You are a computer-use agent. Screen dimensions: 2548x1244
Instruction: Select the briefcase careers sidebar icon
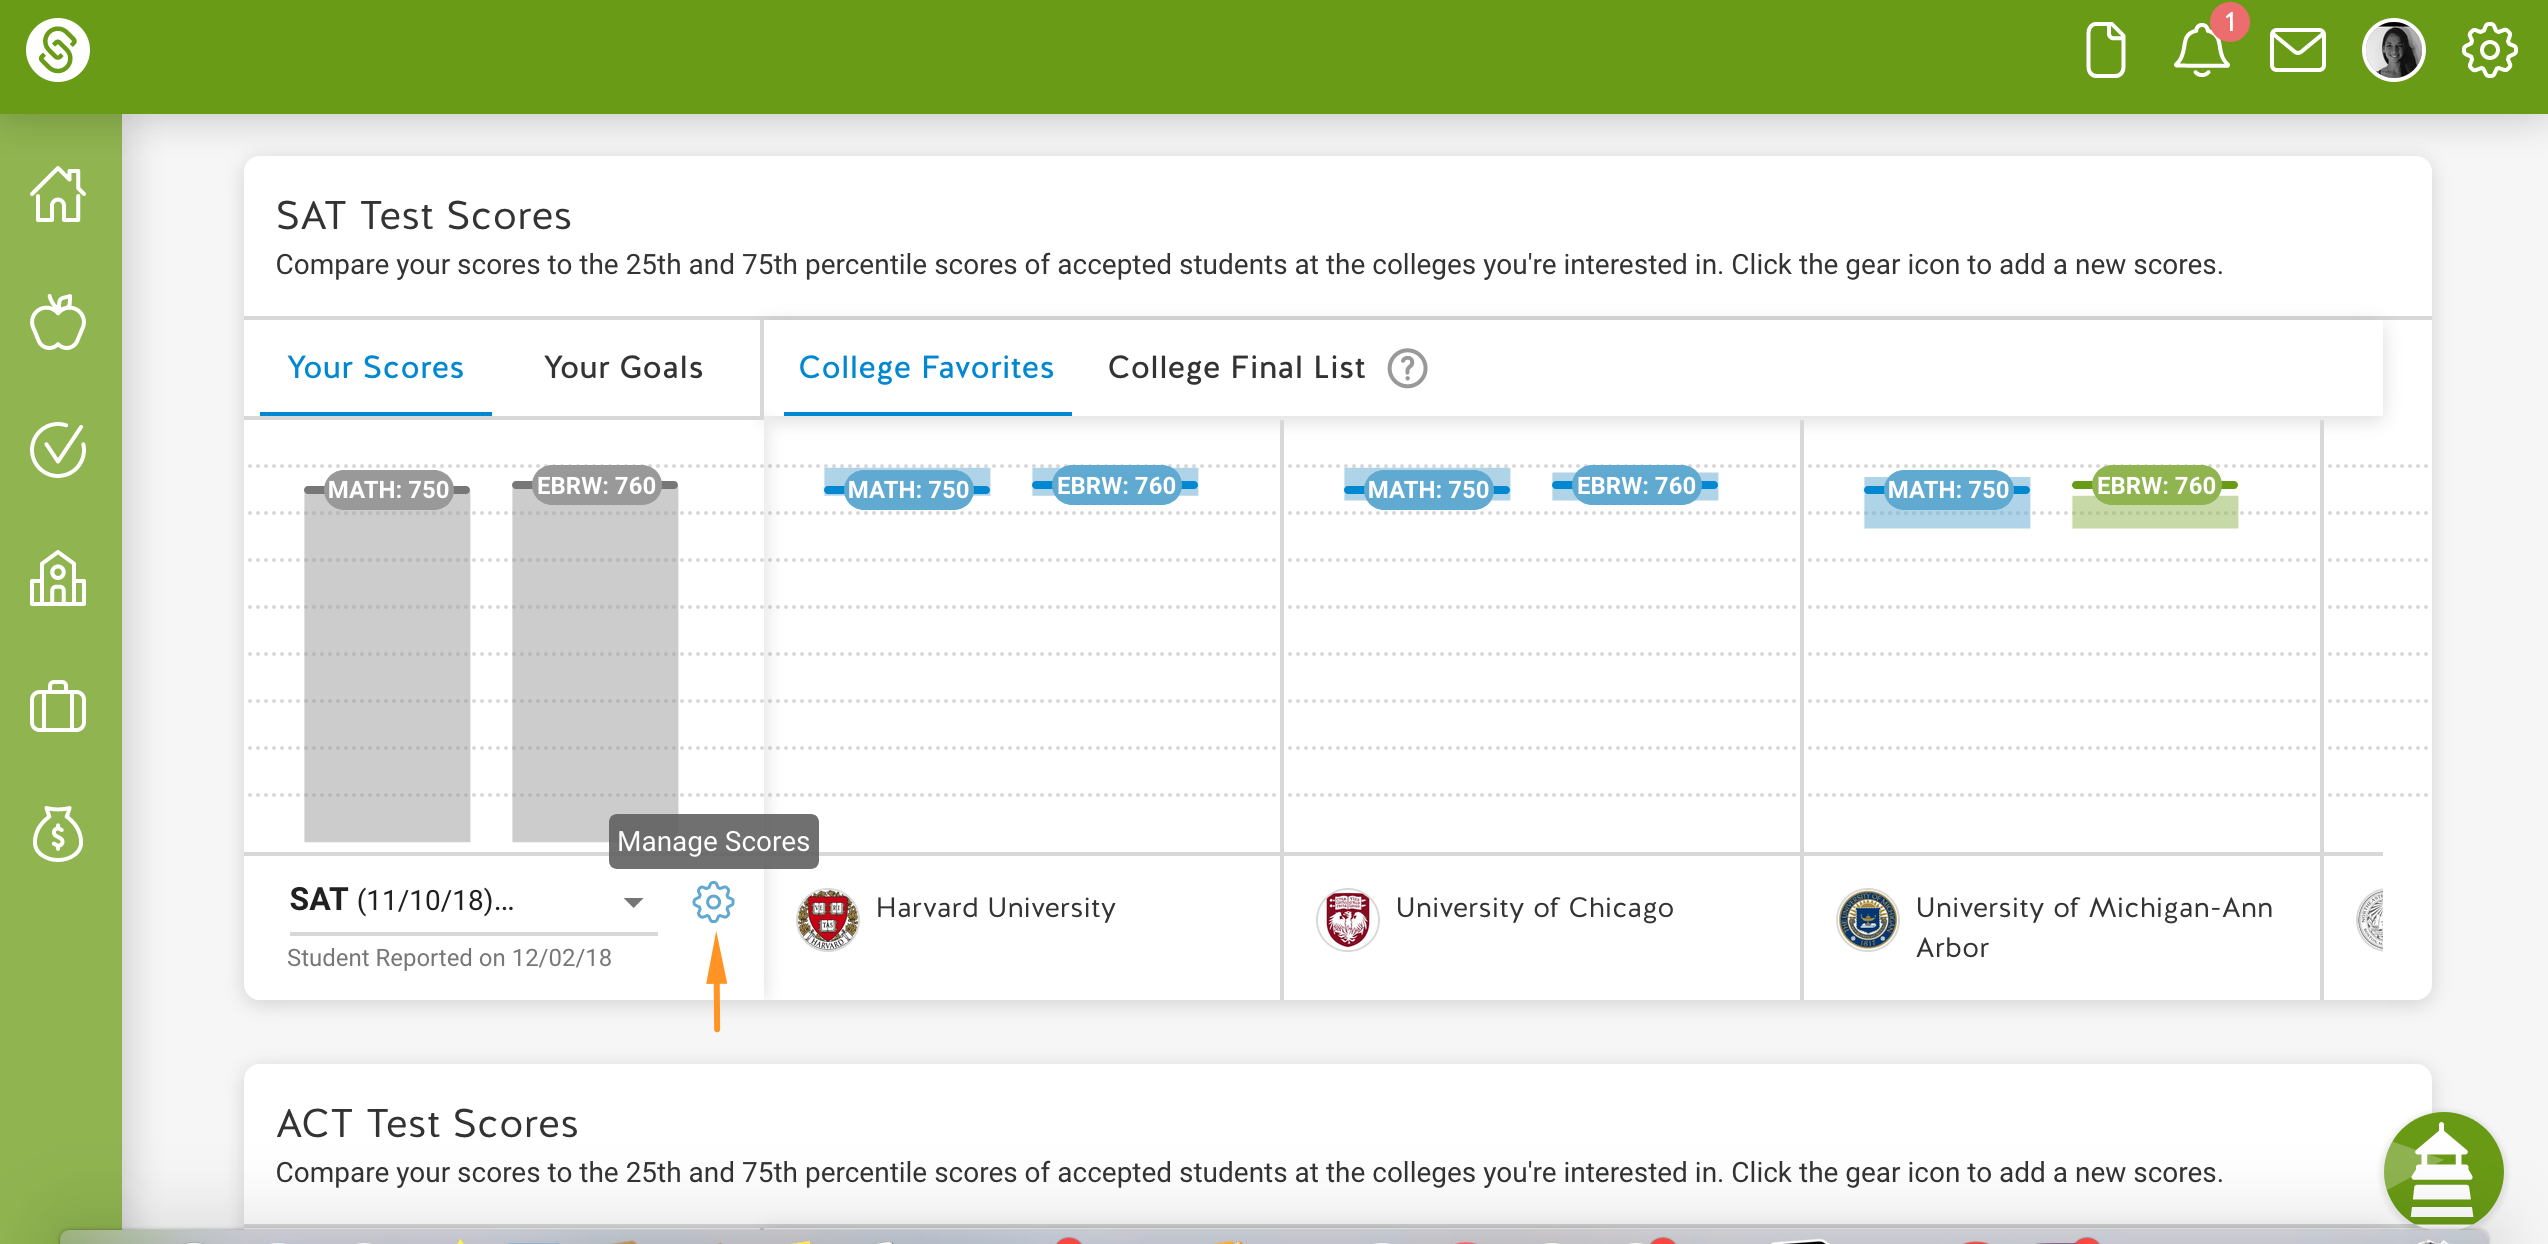(x=58, y=706)
